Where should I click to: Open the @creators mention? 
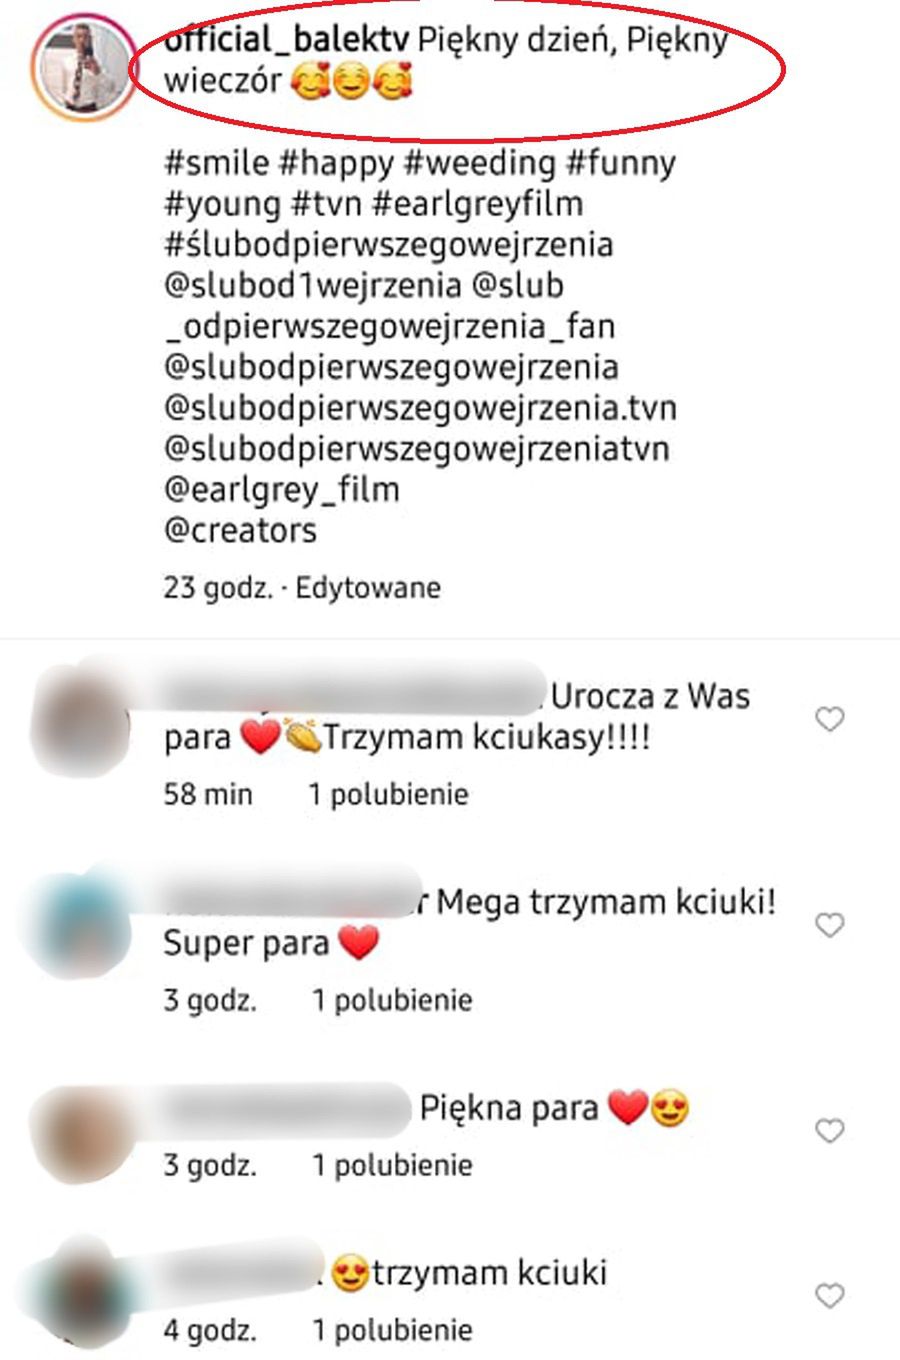pos(240,530)
